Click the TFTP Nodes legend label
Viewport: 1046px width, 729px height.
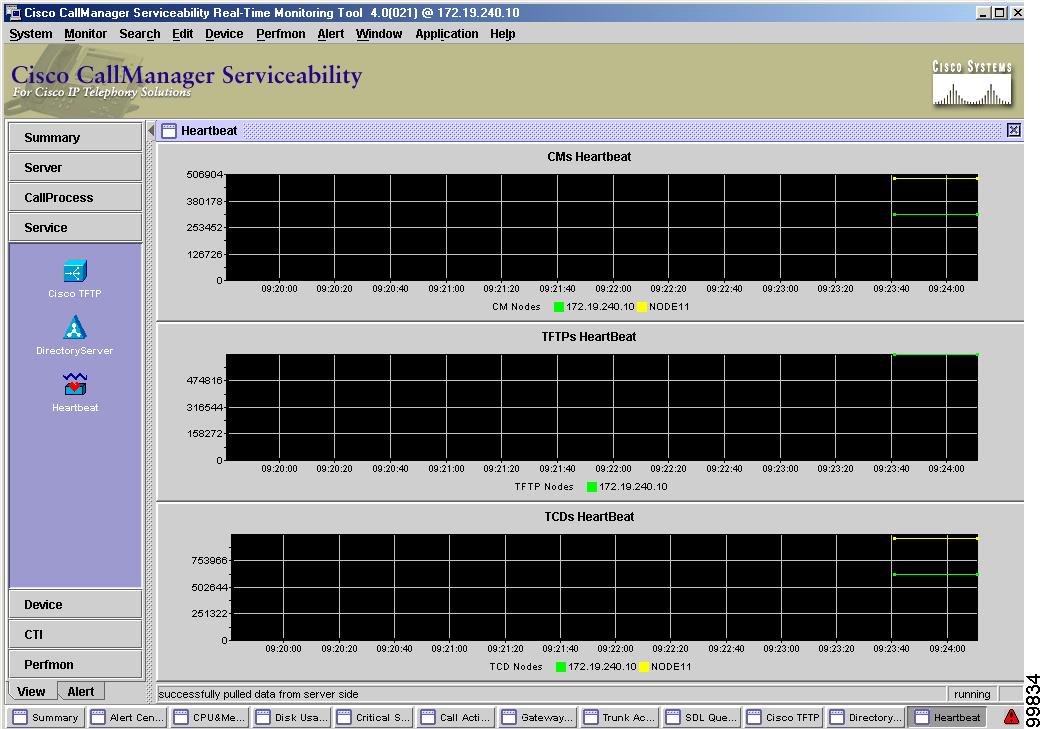[x=544, y=487]
